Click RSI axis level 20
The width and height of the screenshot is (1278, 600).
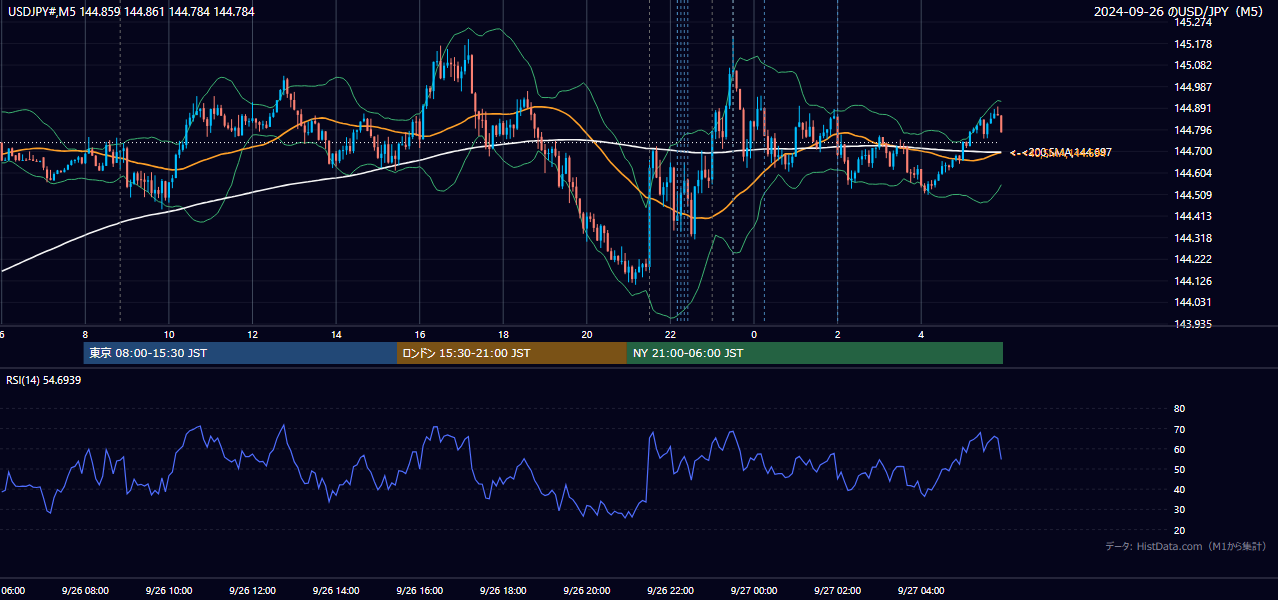(x=1180, y=530)
